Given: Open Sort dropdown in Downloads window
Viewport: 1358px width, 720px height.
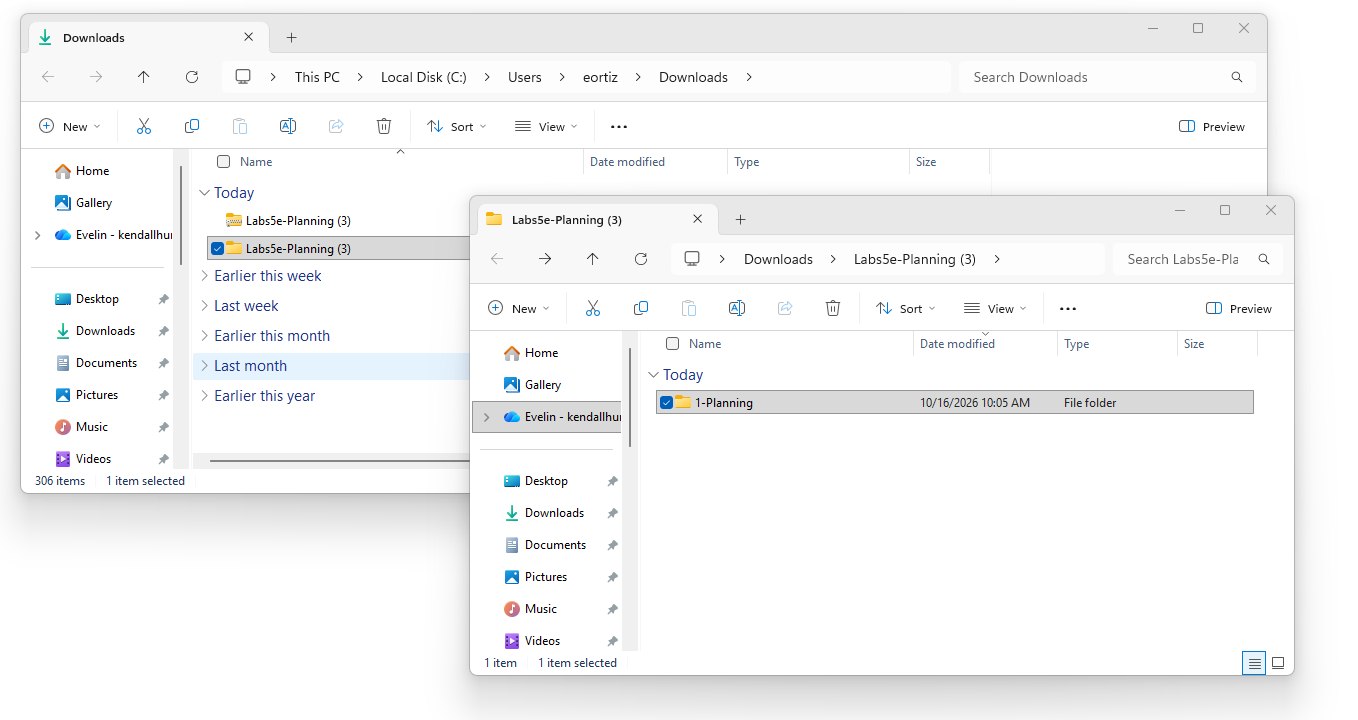Looking at the screenshot, I should click(456, 127).
